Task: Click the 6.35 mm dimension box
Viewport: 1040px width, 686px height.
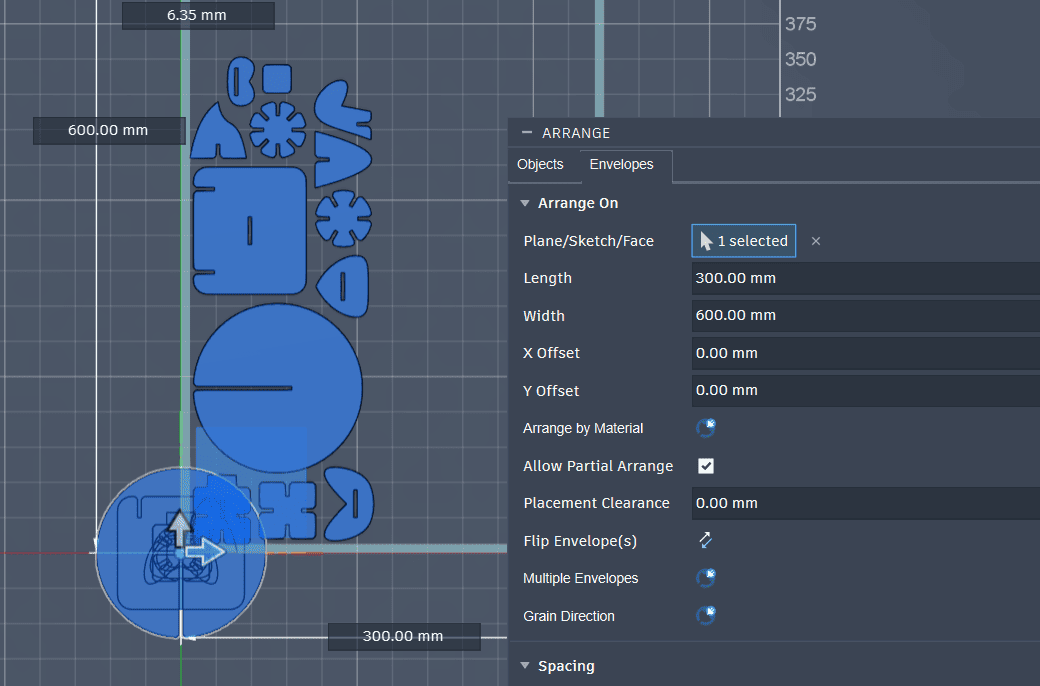Action: coord(197,15)
